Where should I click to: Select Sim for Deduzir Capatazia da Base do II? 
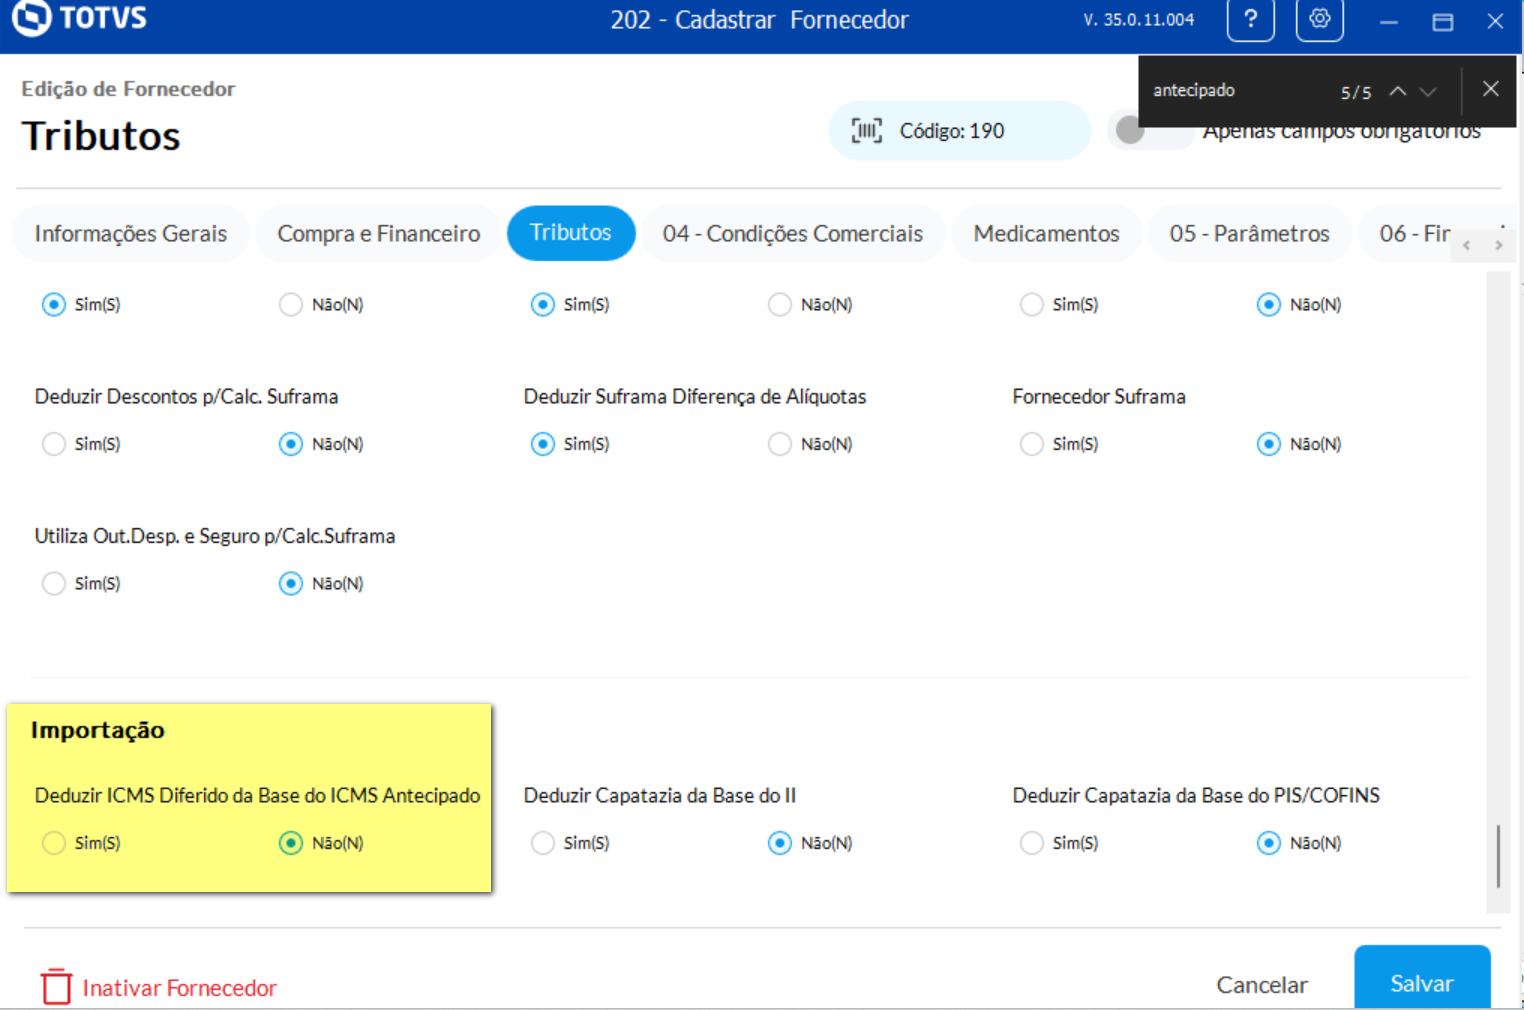click(x=543, y=843)
